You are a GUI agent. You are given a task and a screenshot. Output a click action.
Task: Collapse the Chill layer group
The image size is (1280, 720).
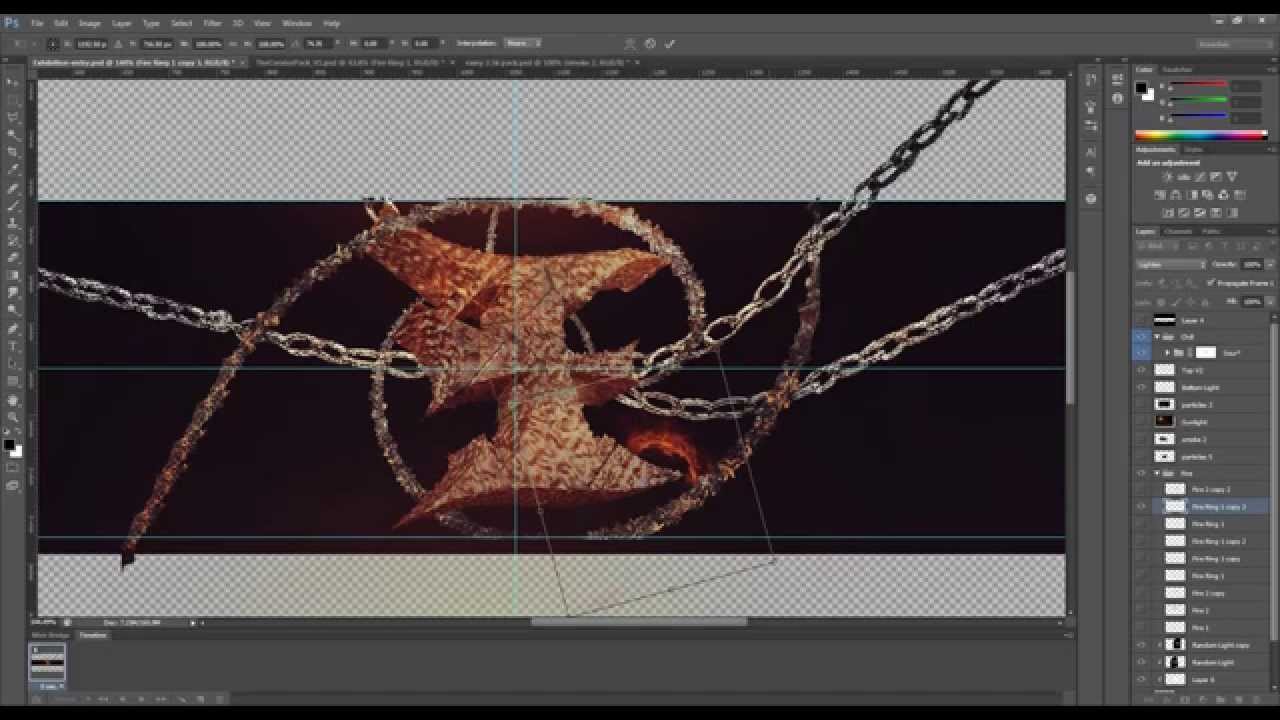[1158, 337]
